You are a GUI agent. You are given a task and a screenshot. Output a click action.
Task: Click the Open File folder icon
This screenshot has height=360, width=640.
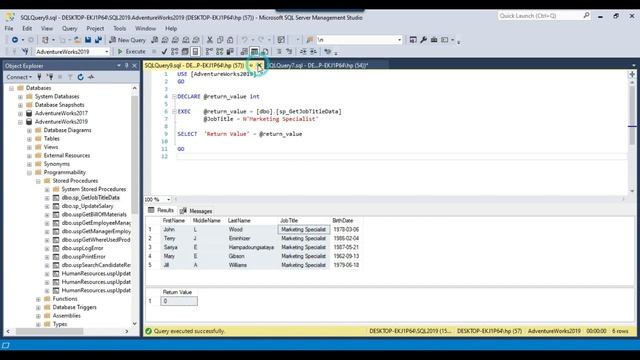pos(77,40)
